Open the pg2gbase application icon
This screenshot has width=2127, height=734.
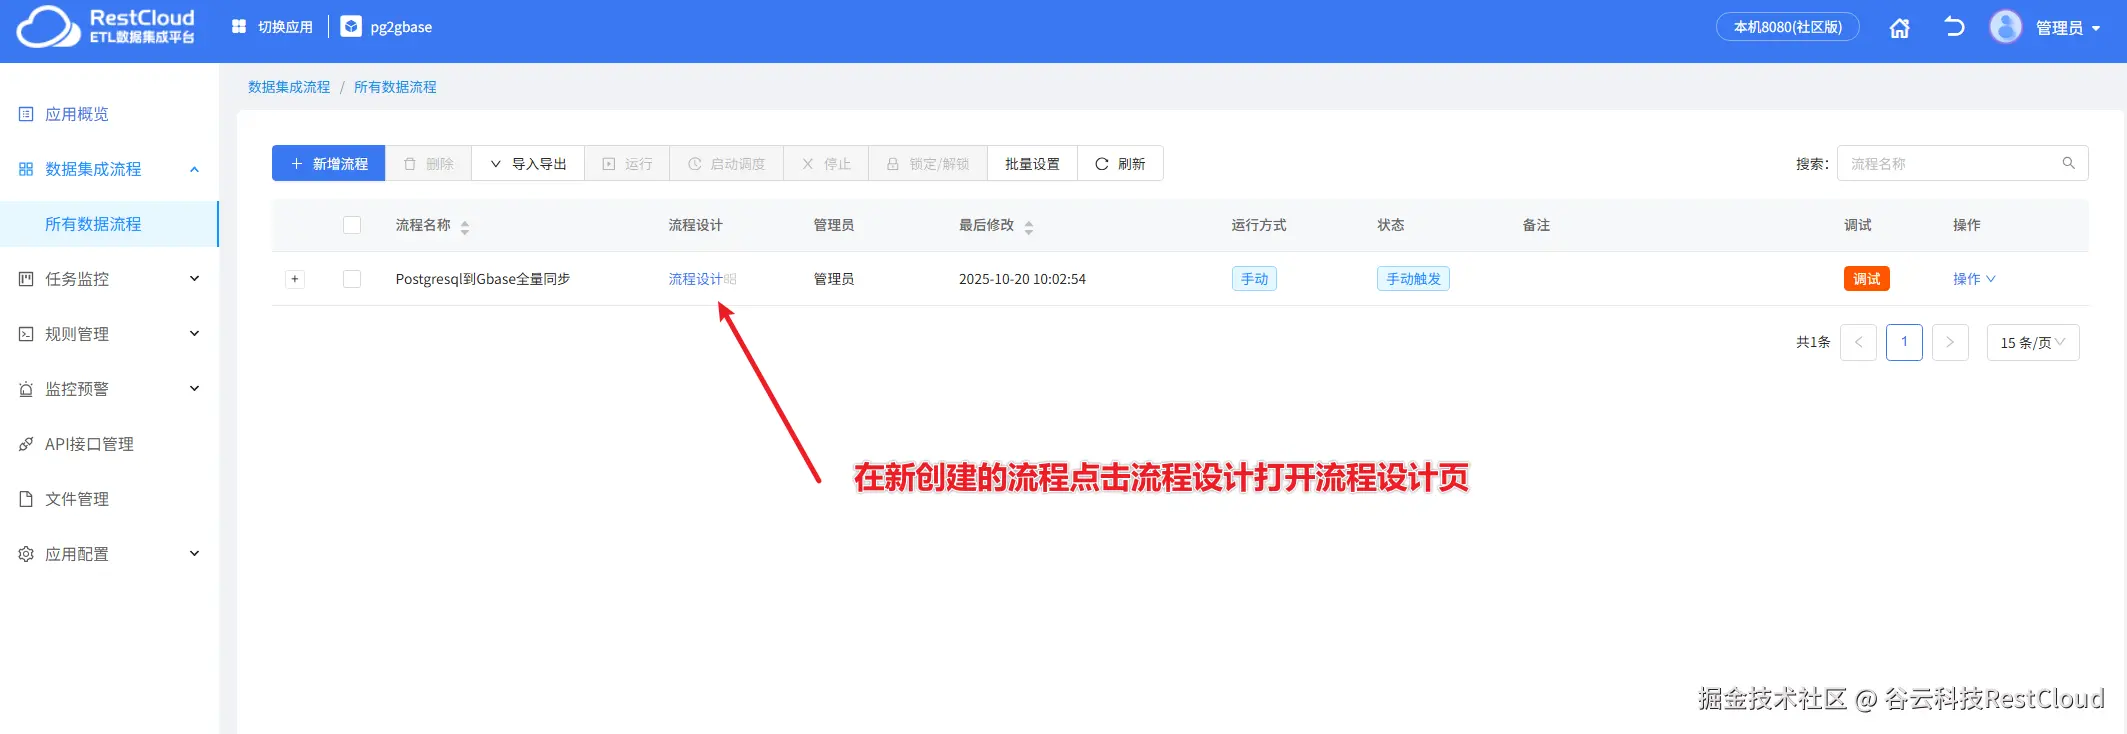[351, 27]
